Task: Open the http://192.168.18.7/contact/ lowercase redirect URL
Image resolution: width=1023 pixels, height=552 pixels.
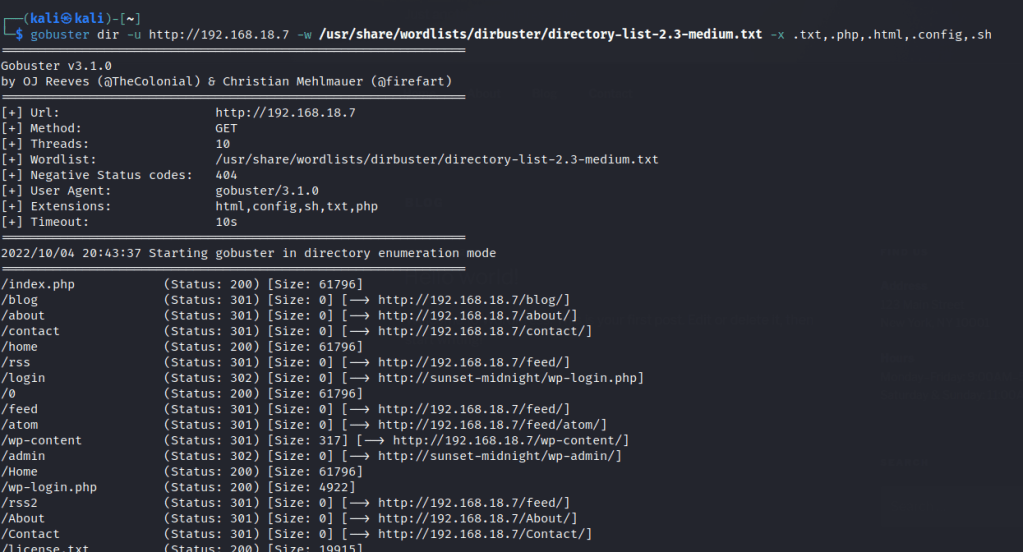Action: click(484, 331)
